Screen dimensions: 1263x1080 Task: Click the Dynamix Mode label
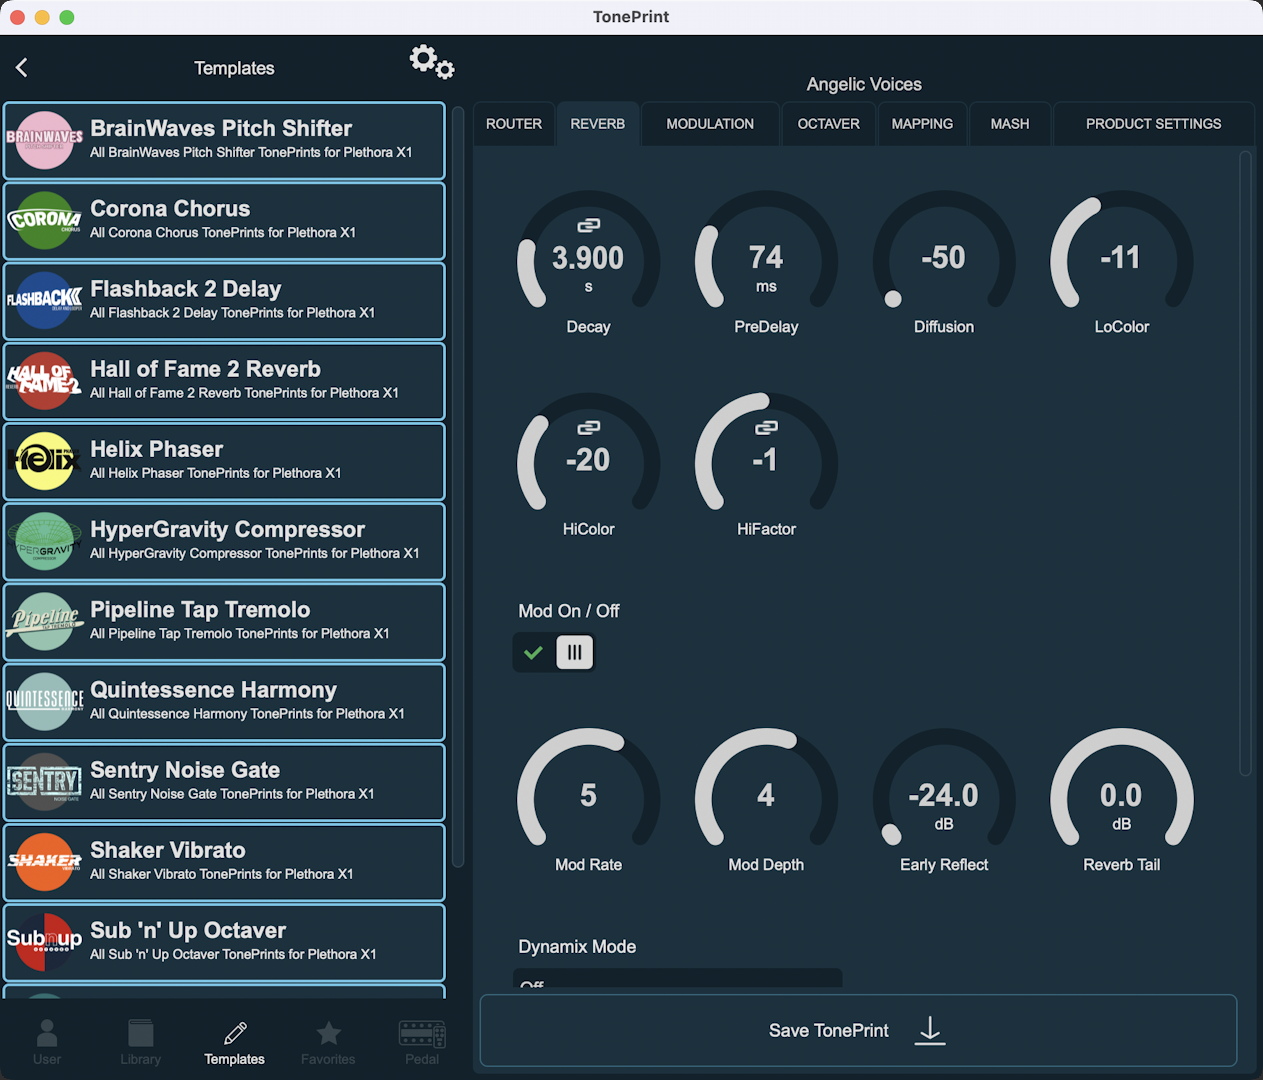pos(577,947)
